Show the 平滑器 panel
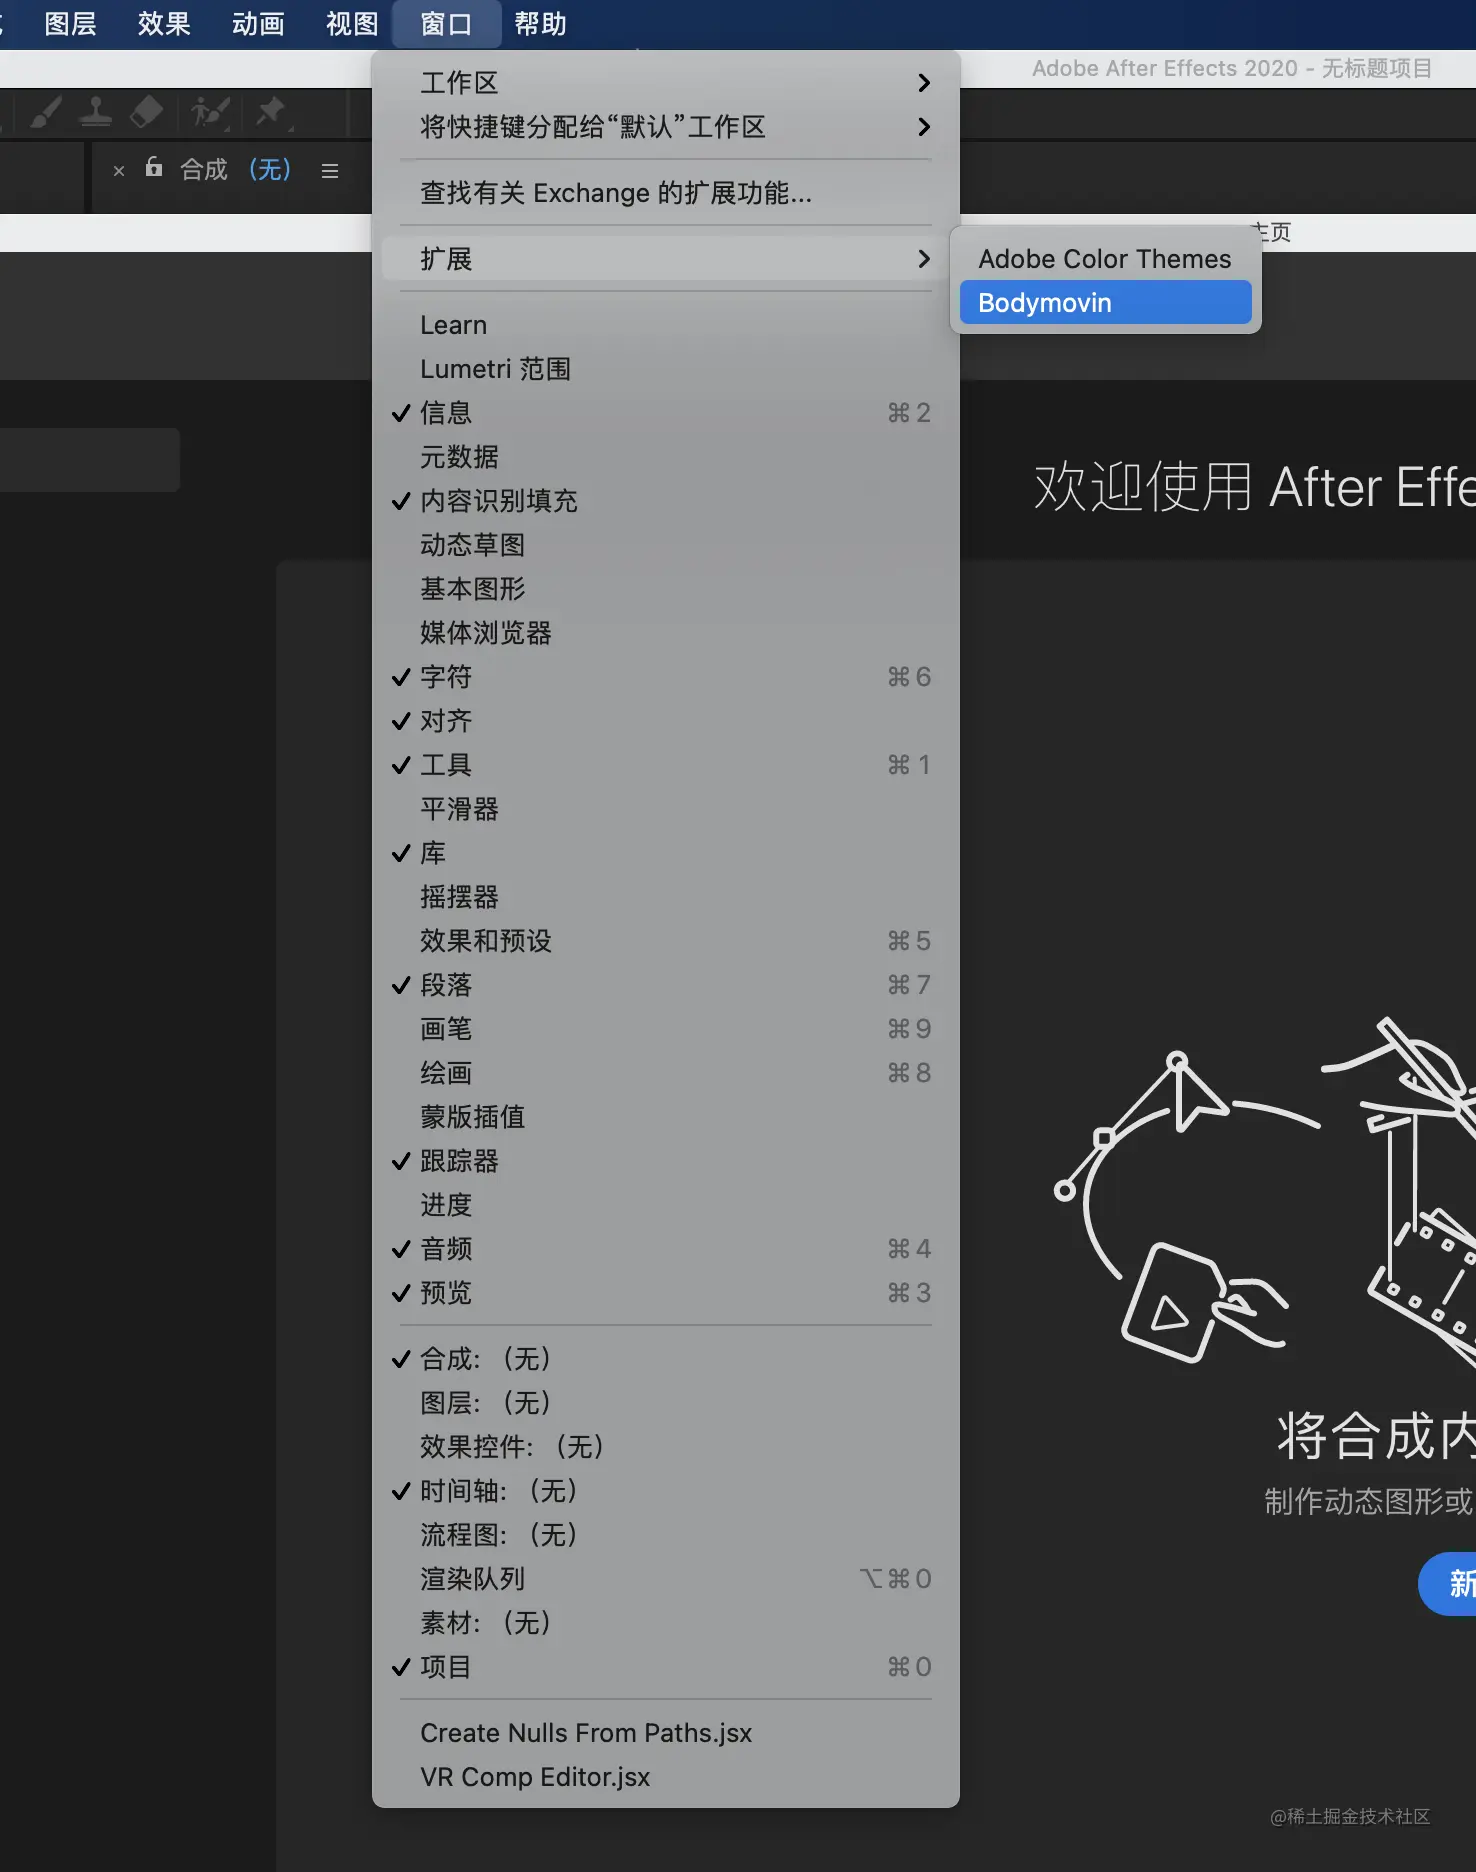 (x=665, y=809)
